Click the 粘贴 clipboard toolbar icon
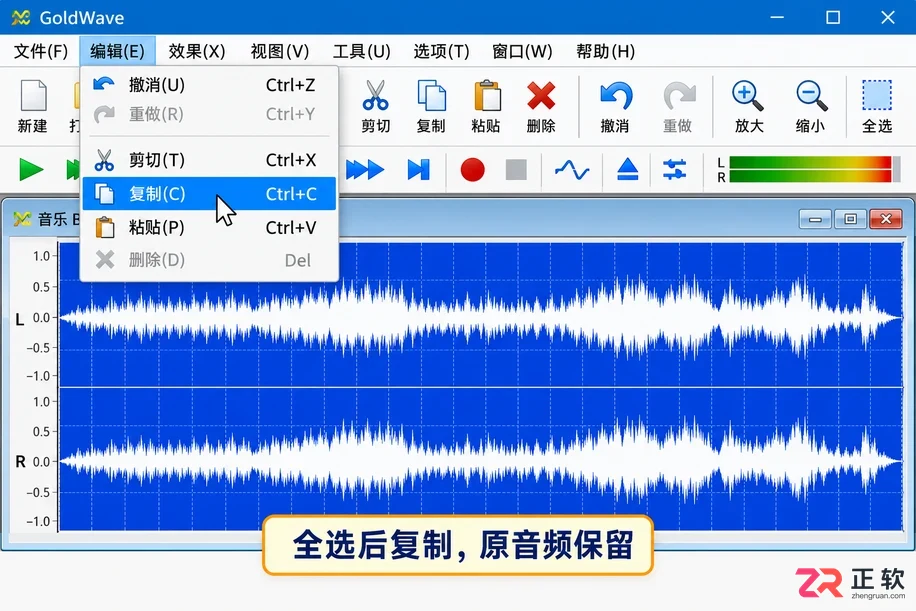The width and height of the screenshot is (916, 611). point(486,106)
